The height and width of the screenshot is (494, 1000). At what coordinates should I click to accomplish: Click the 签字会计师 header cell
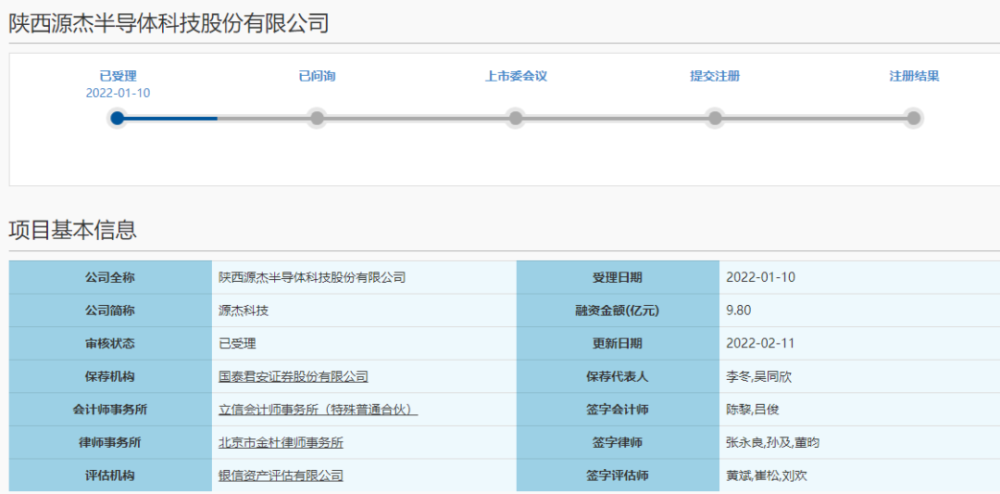point(617,410)
